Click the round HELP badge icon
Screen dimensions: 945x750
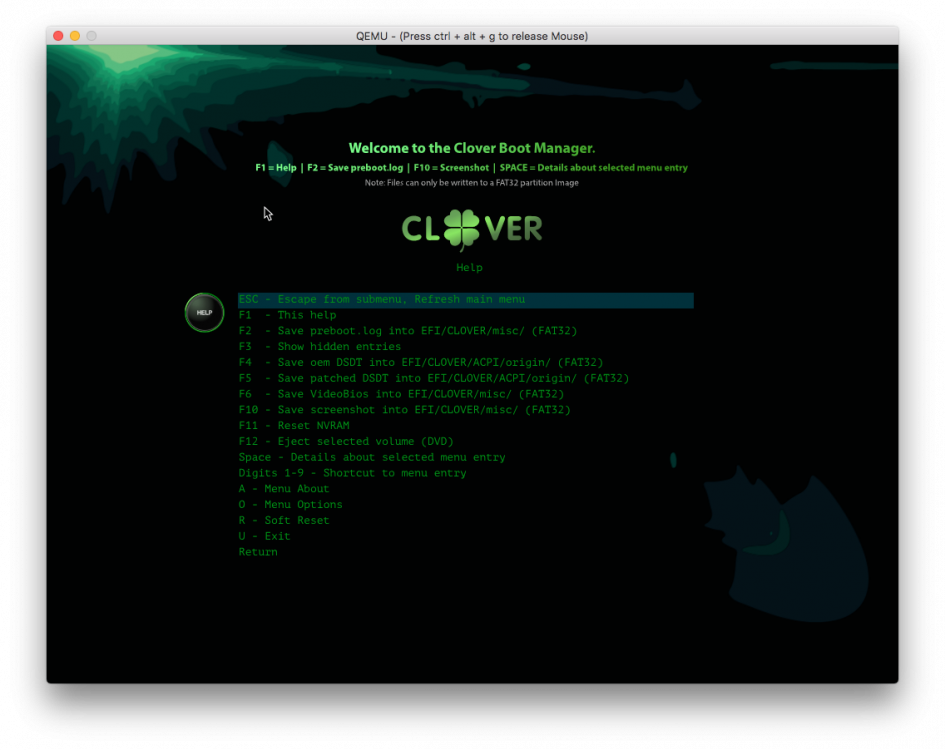204,312
